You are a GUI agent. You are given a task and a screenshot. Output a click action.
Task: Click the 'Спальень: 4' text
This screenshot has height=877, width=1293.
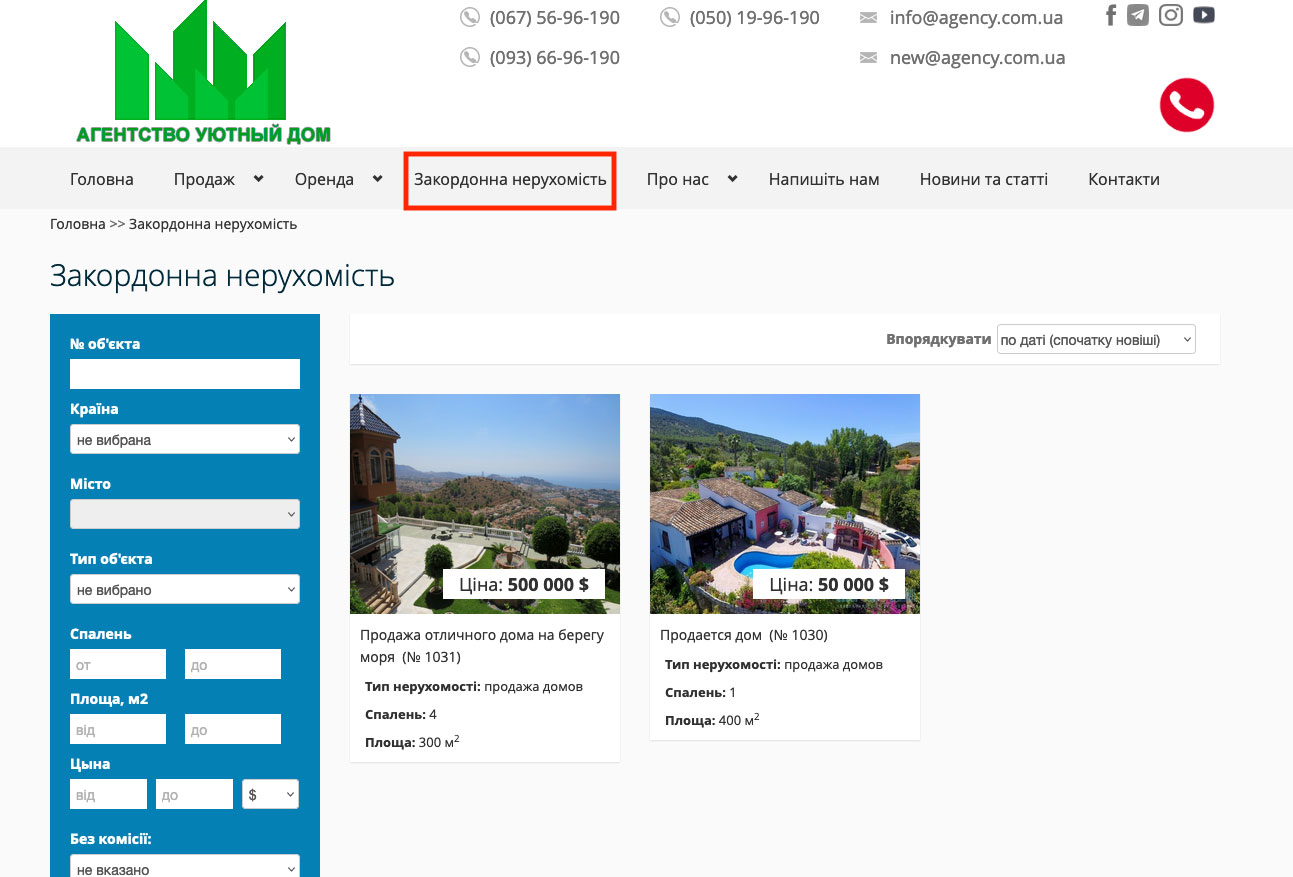401,714
